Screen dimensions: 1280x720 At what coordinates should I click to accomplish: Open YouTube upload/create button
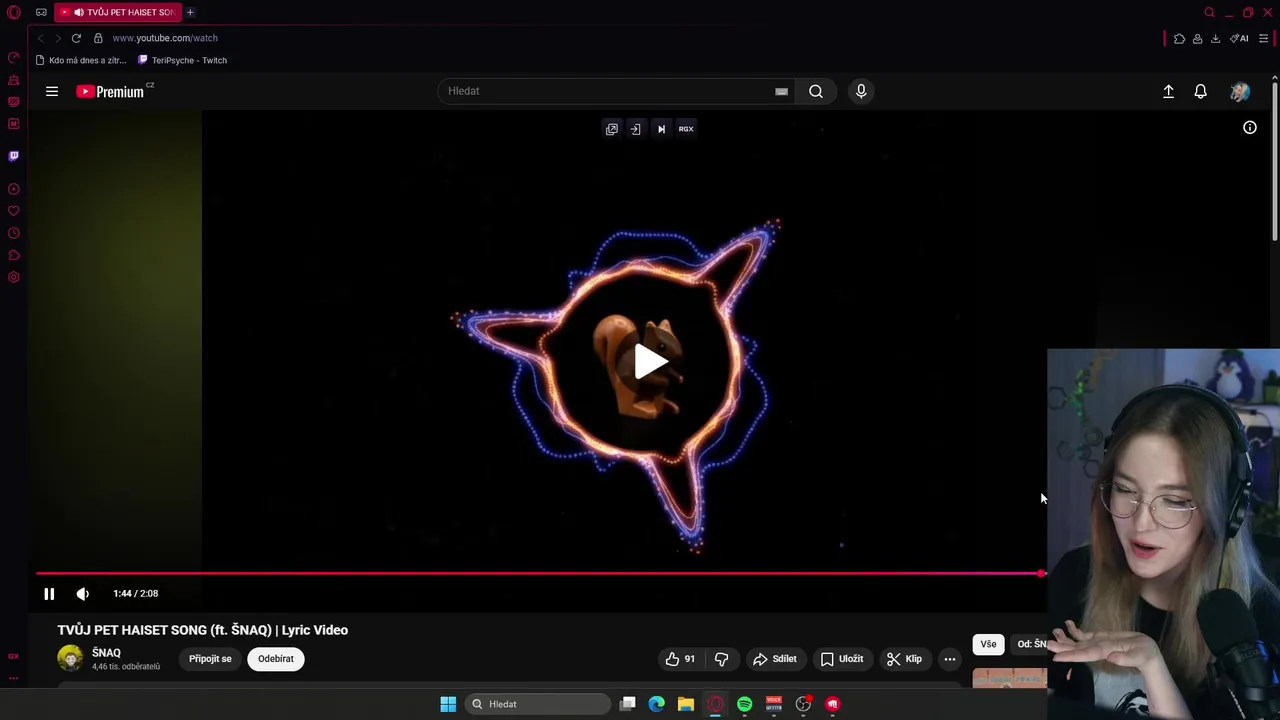pyautogui.click(x=1168, y=91)
